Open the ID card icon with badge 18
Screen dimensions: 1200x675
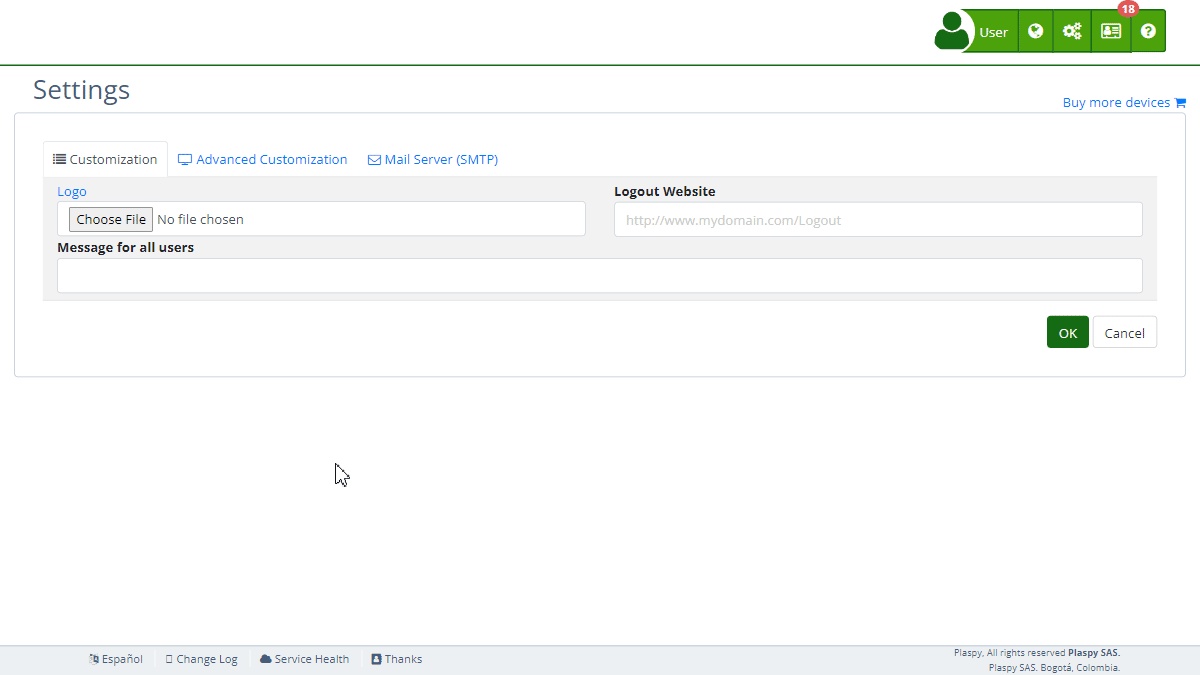(x=1111, y=31)
